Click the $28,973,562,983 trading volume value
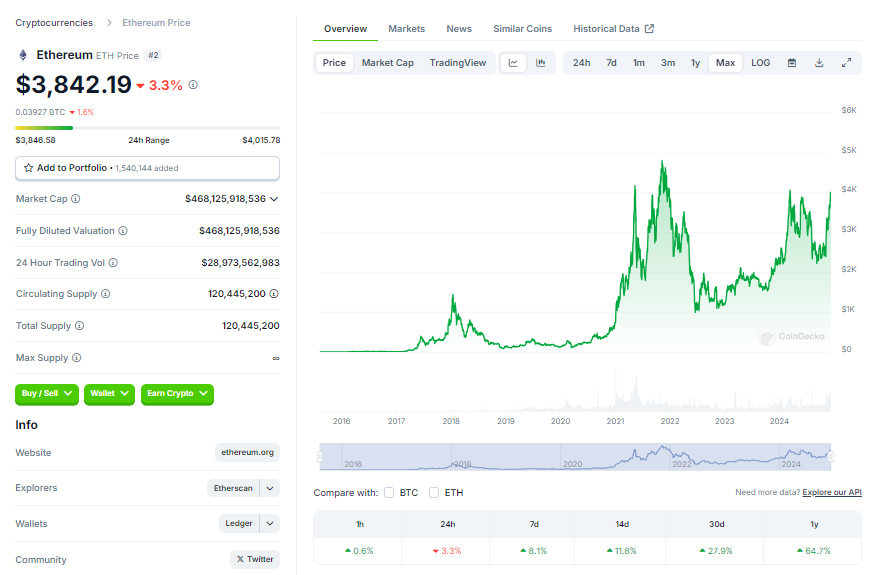876x575 pixels. [x=240, y=262]
